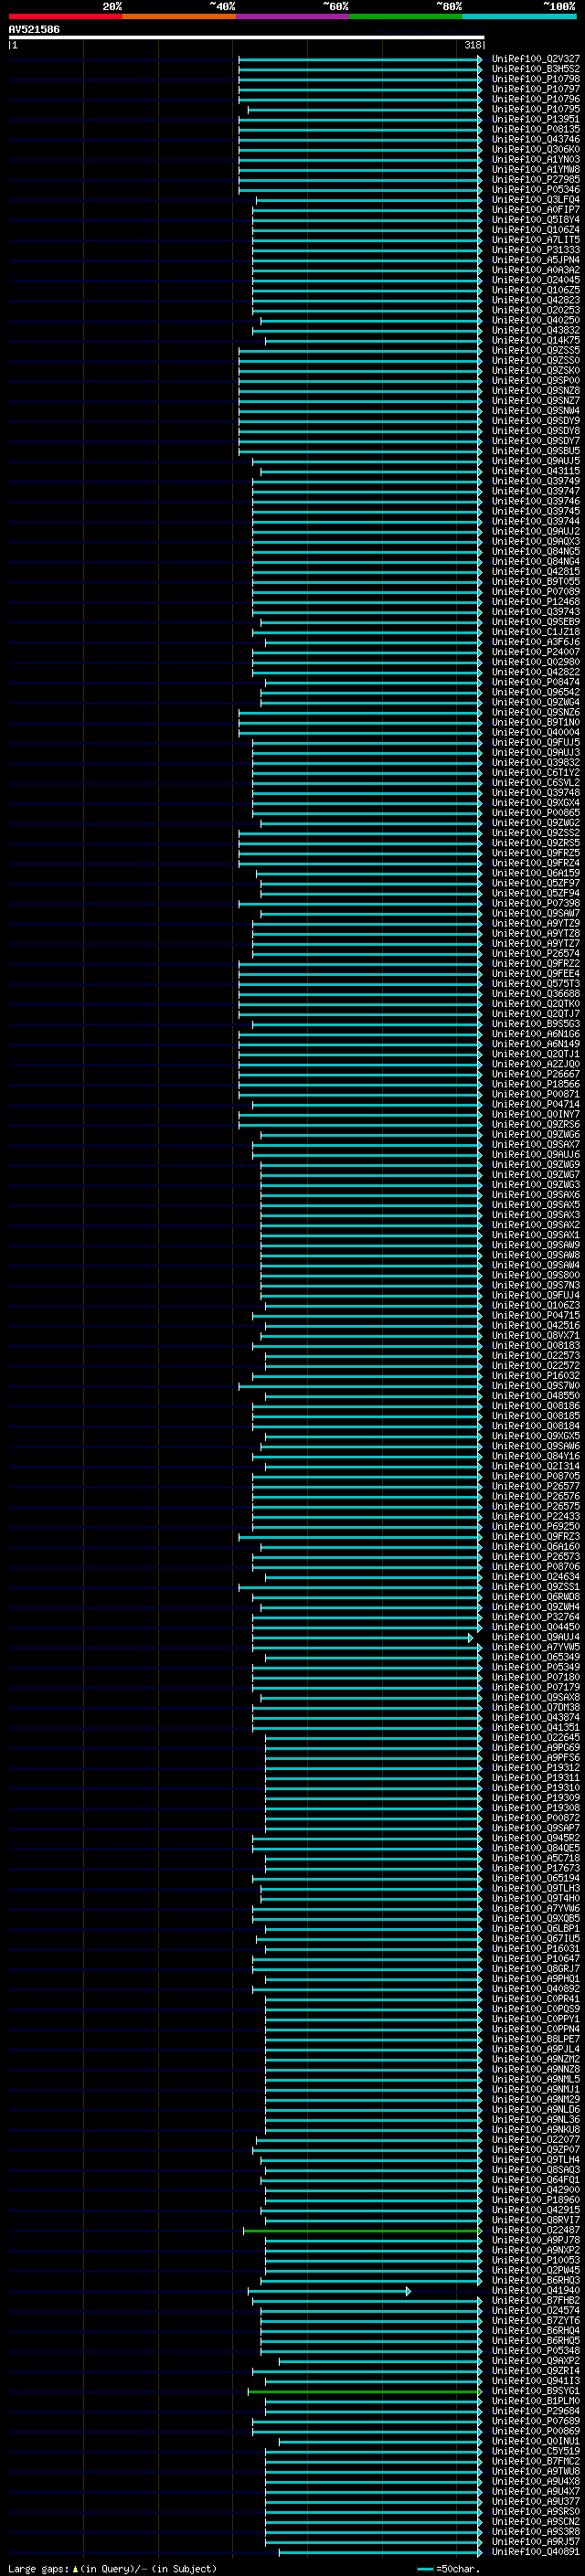Select the UniRef100_Q40004 hit label
This screenshot has width=585, height=2576.
click(x=536, y=732)
